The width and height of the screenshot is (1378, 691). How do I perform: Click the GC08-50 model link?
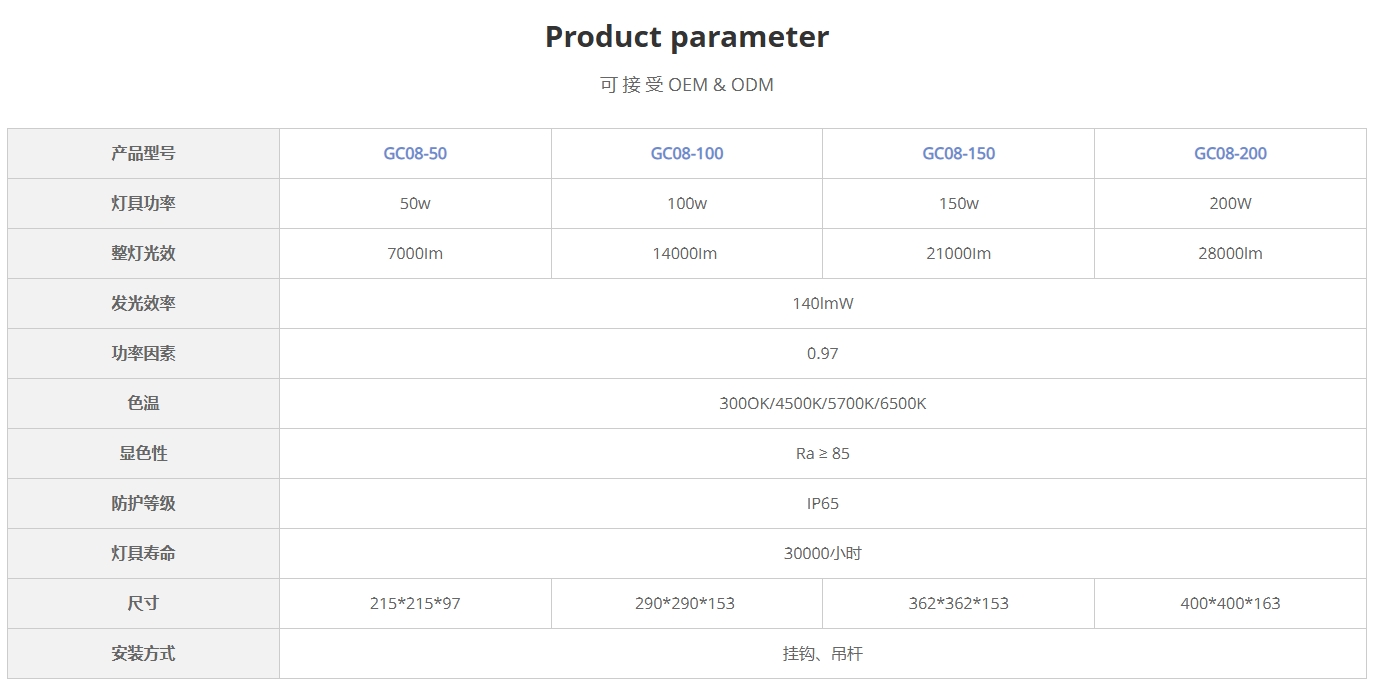(415, 154)
